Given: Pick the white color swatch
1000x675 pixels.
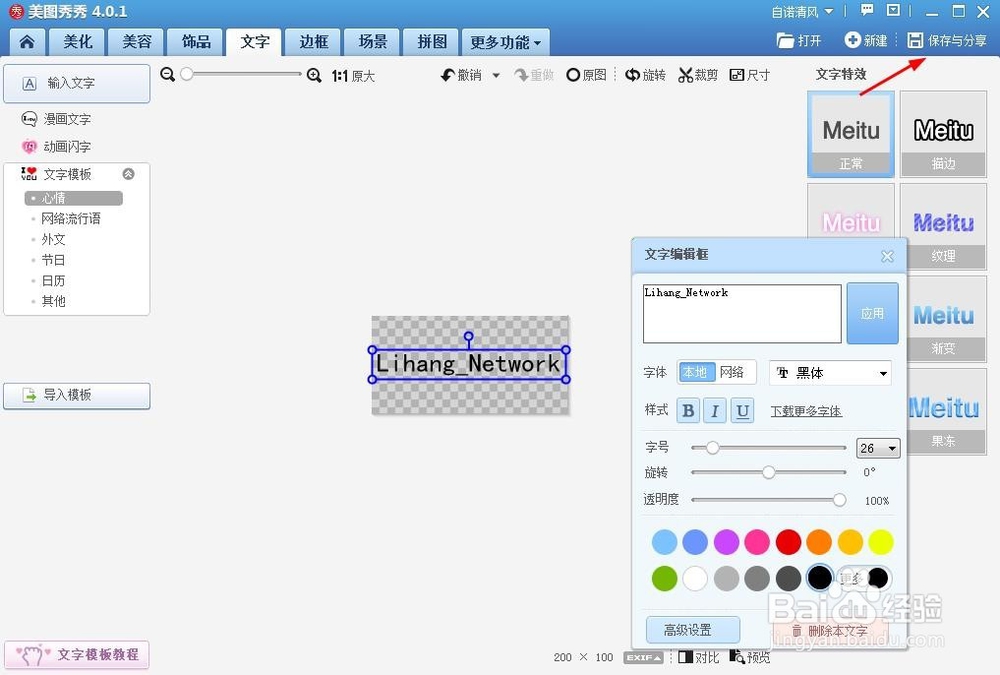Looking at the screenshot, I should coord(695,579).
